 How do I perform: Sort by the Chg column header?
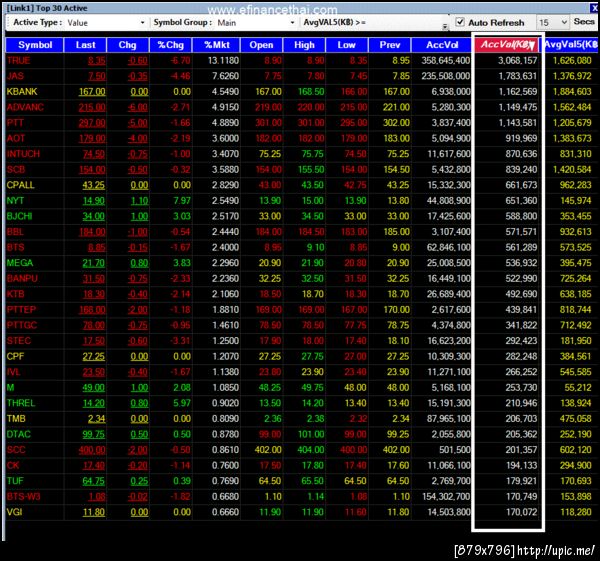127,45
